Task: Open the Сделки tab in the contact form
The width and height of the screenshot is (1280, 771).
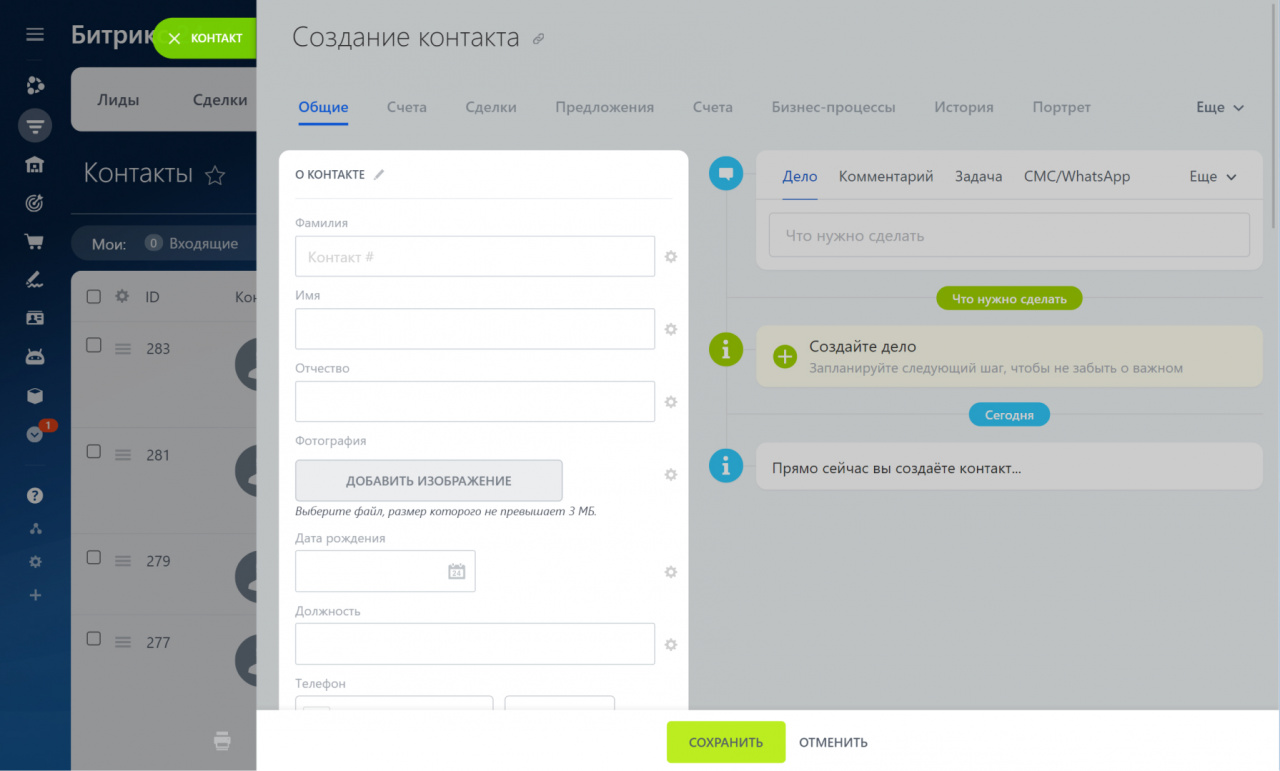Action: pos(491,107)
